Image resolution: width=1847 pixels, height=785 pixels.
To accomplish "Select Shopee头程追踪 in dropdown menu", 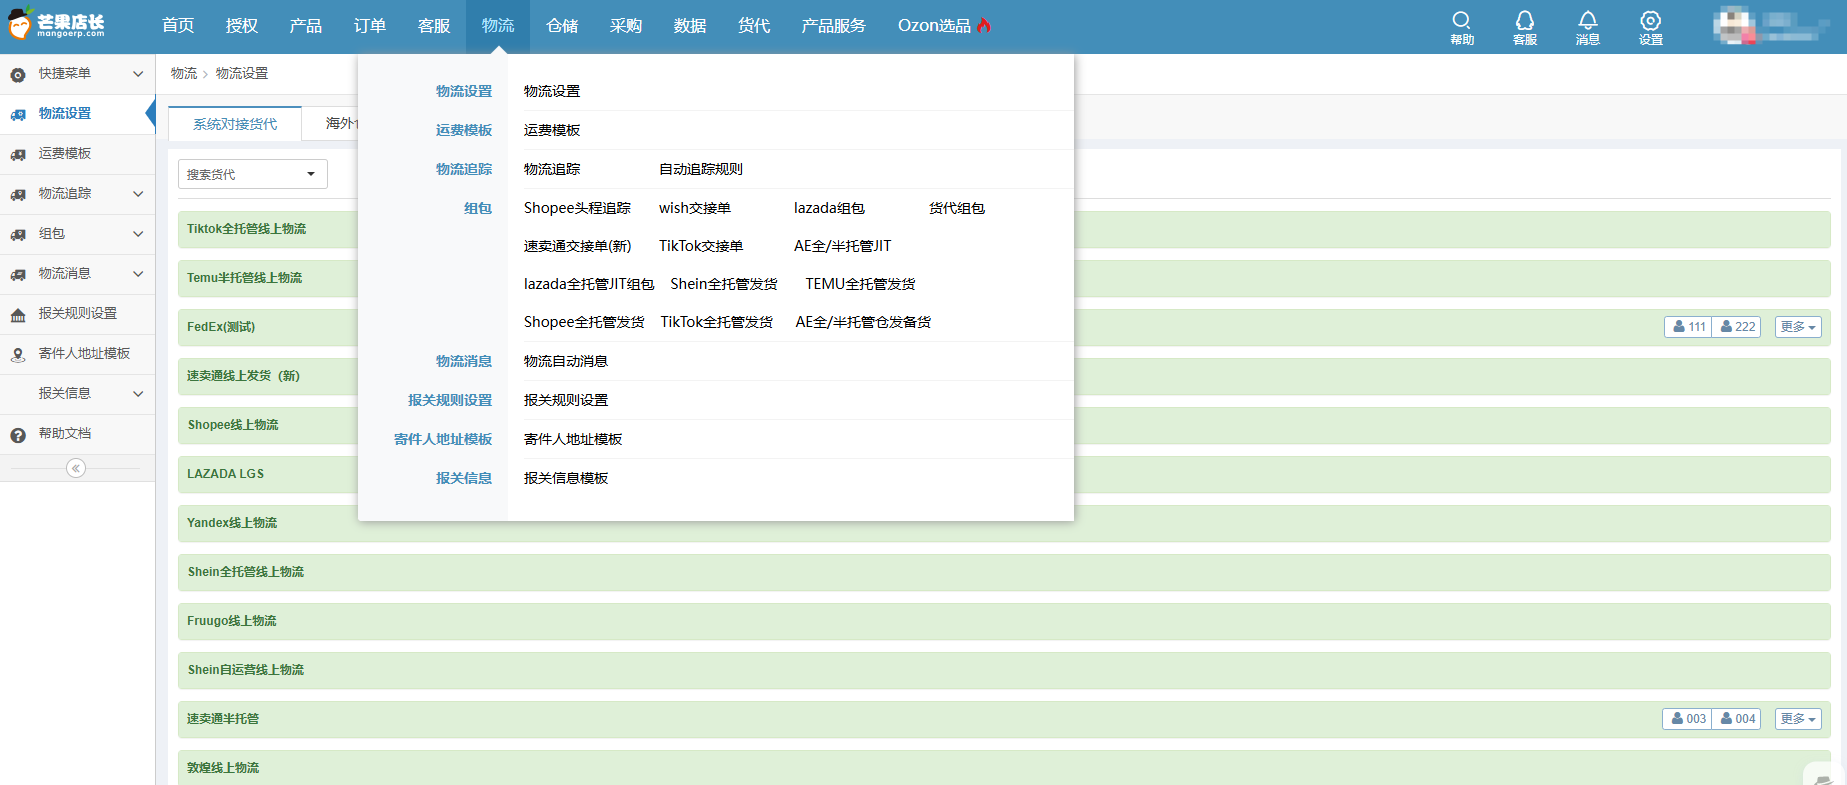I will click(x=577, y=208).
